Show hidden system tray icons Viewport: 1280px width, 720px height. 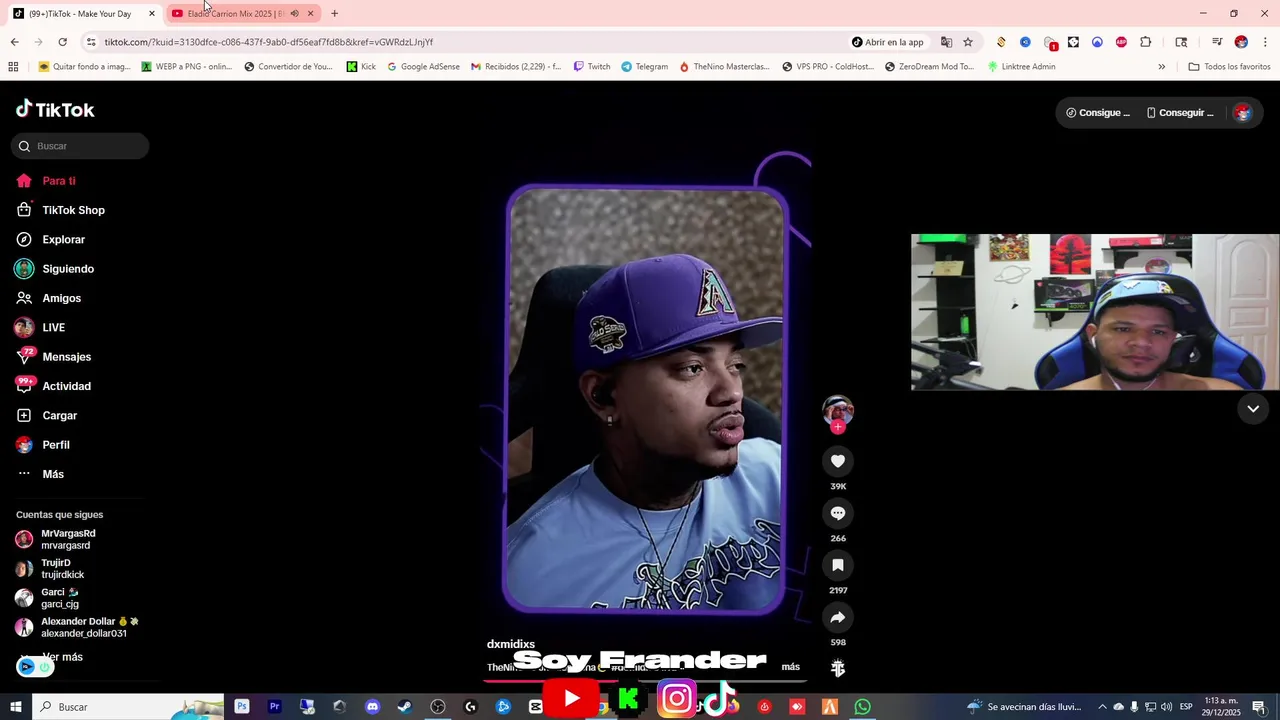coord(1102,707)
